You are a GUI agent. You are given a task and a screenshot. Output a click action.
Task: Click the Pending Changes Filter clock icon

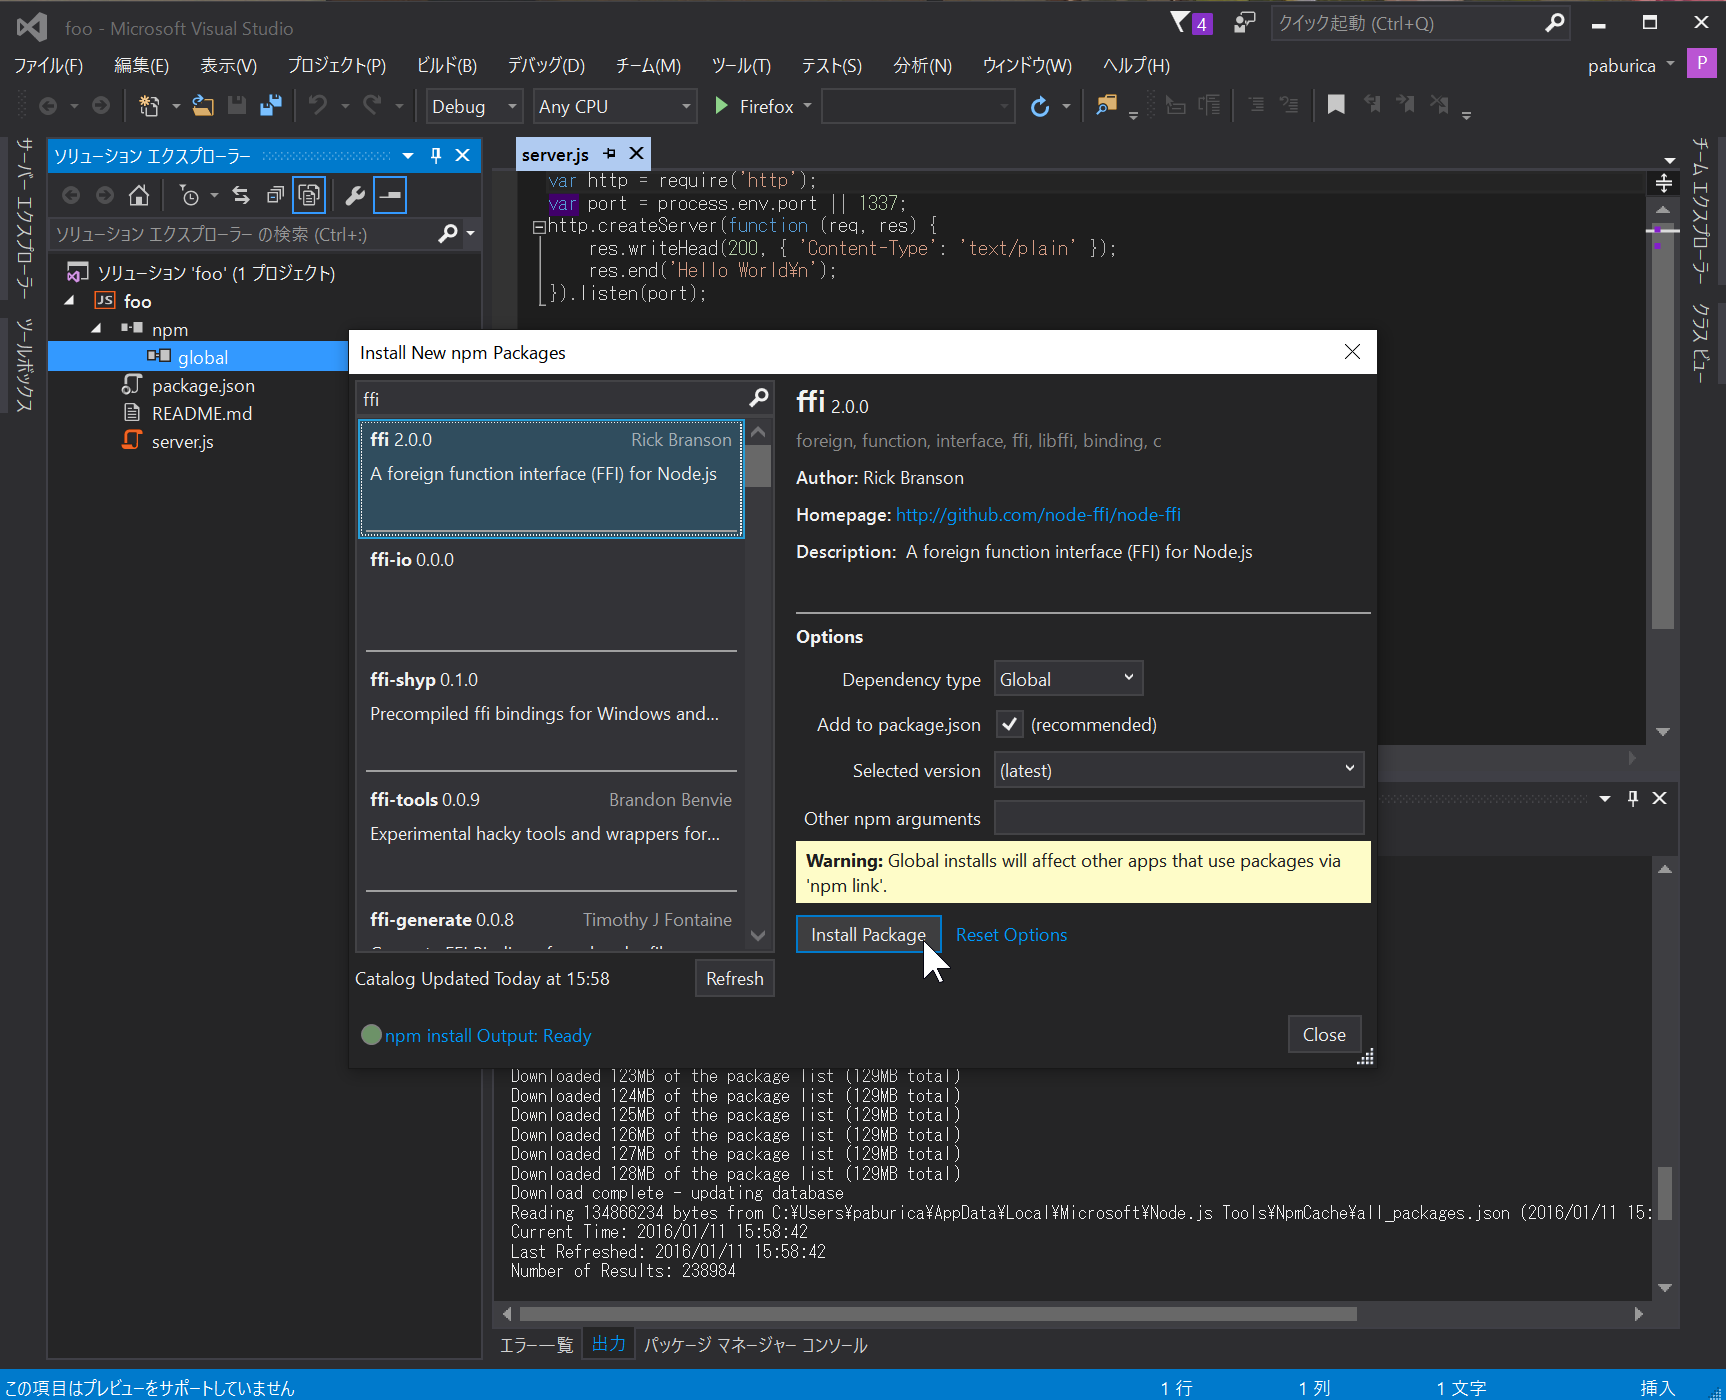click(x=189, y=196)
